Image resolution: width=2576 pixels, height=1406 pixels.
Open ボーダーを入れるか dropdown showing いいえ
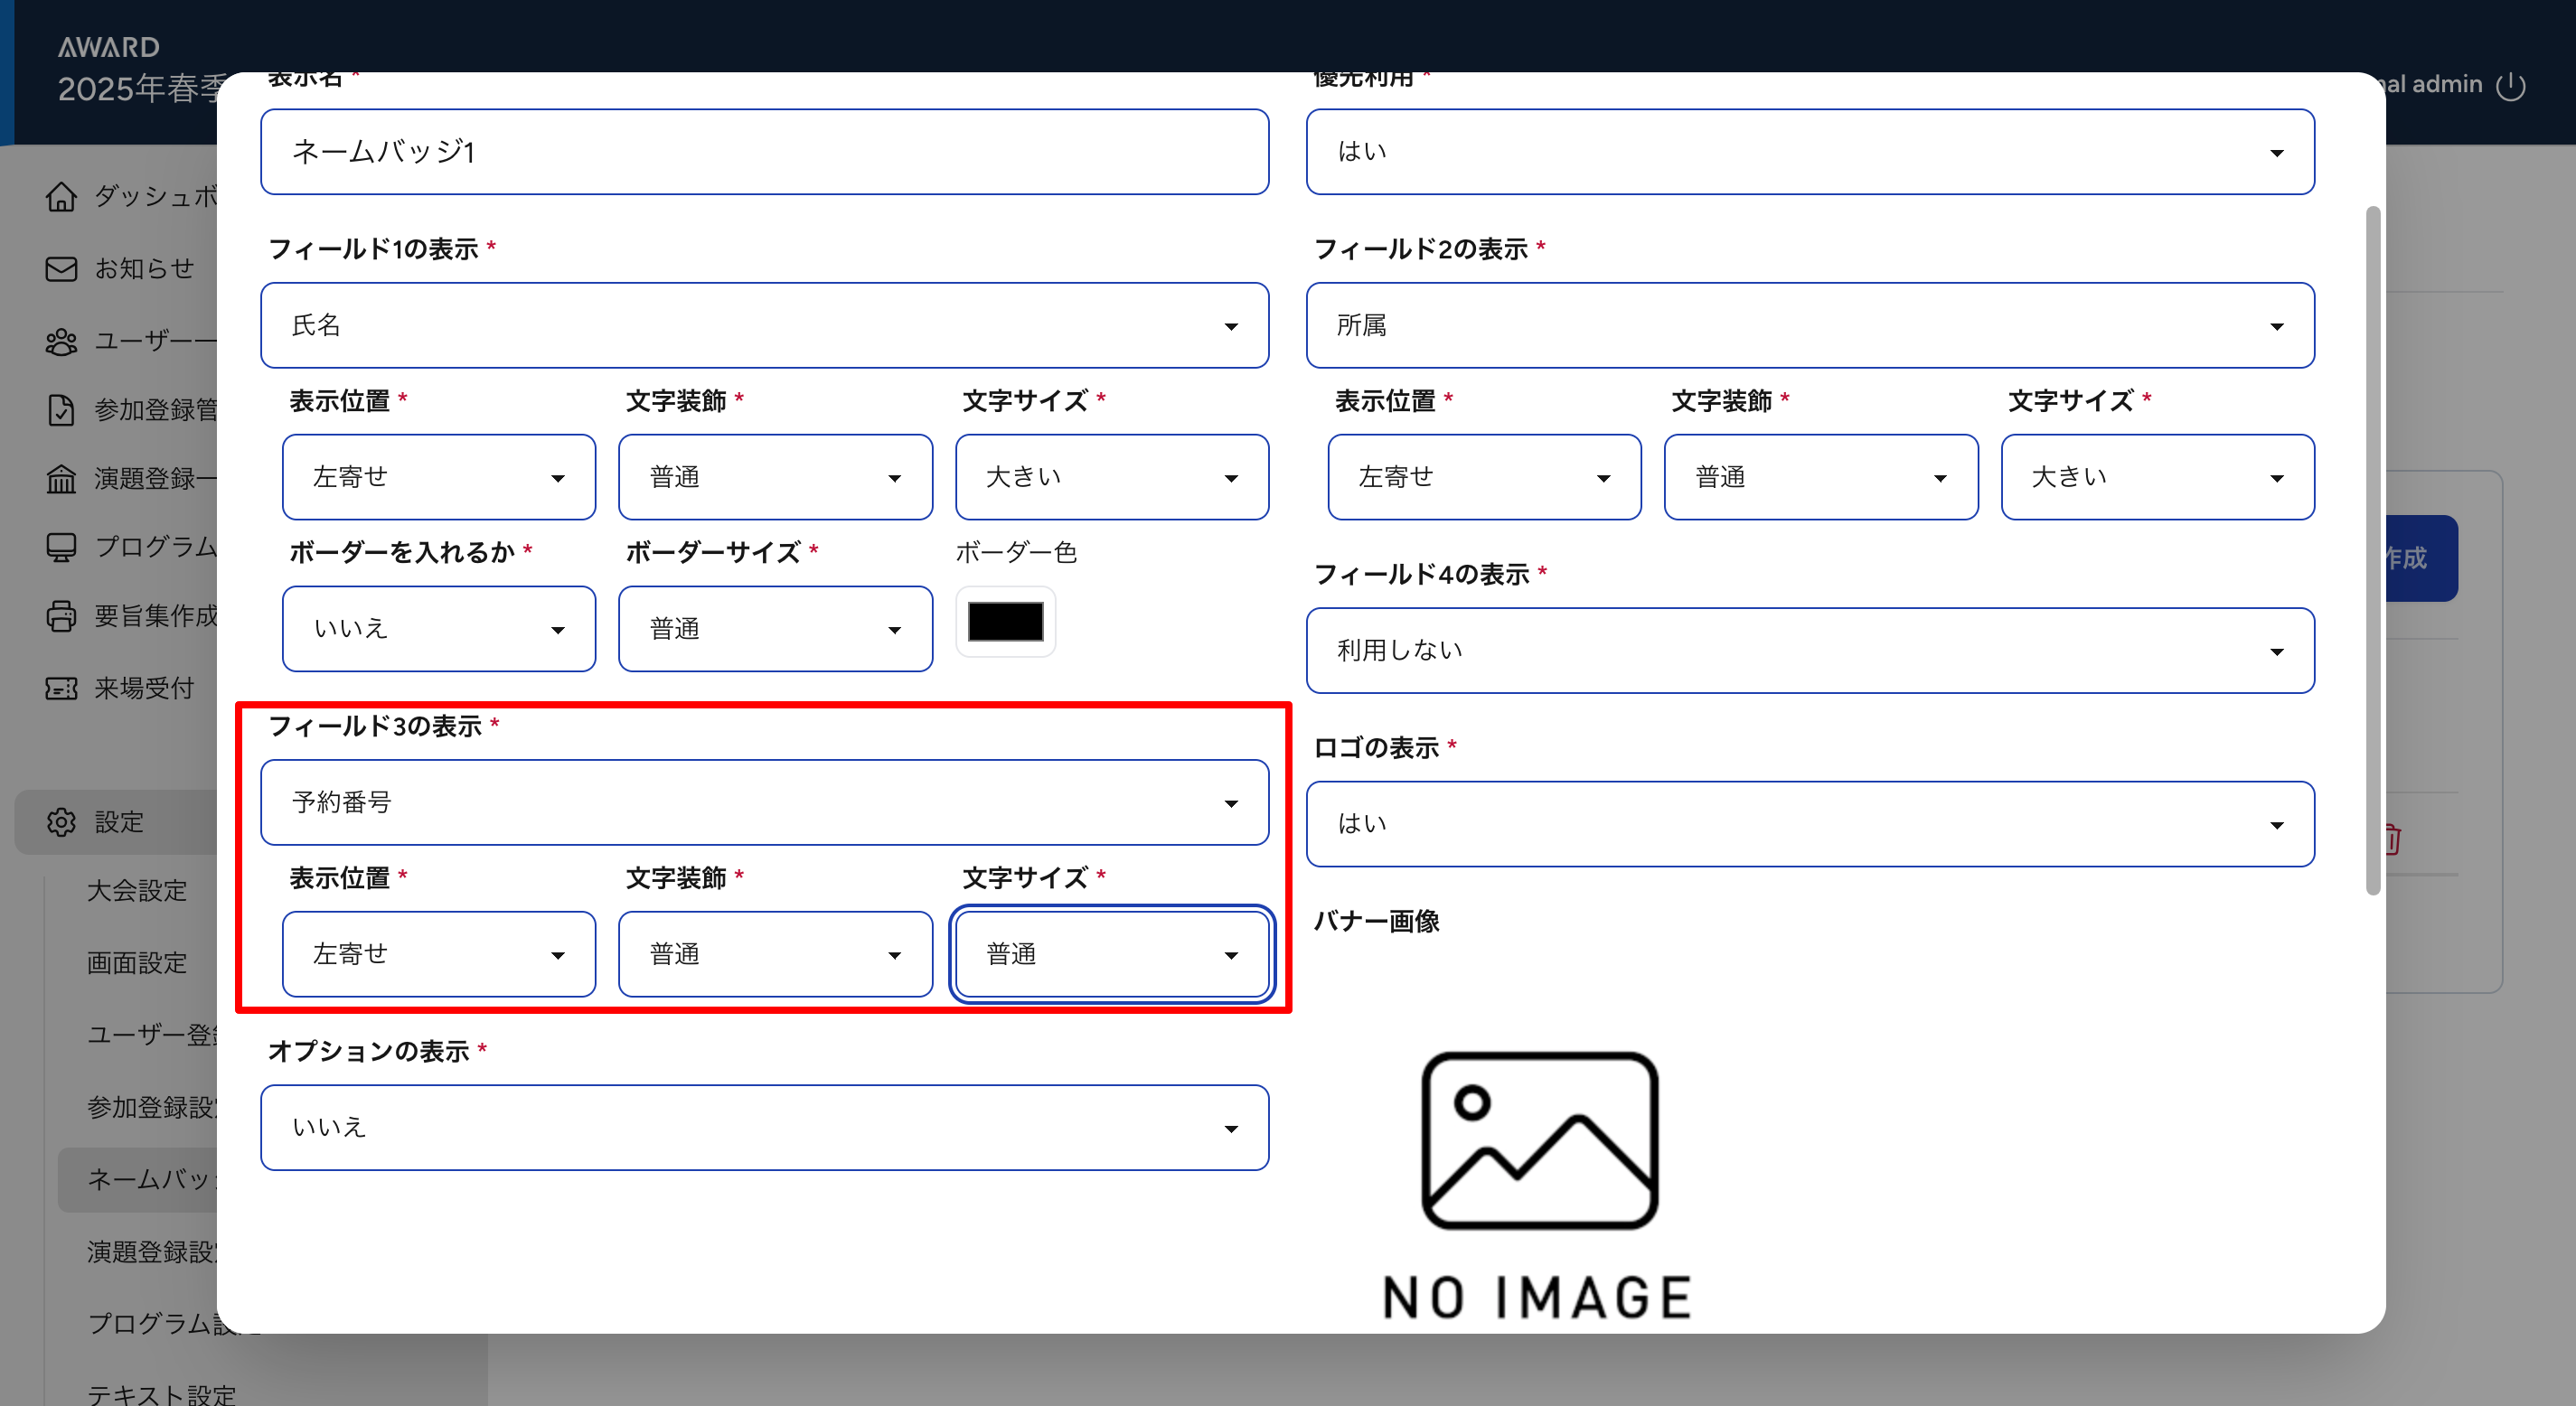click(x=438, y=629)
